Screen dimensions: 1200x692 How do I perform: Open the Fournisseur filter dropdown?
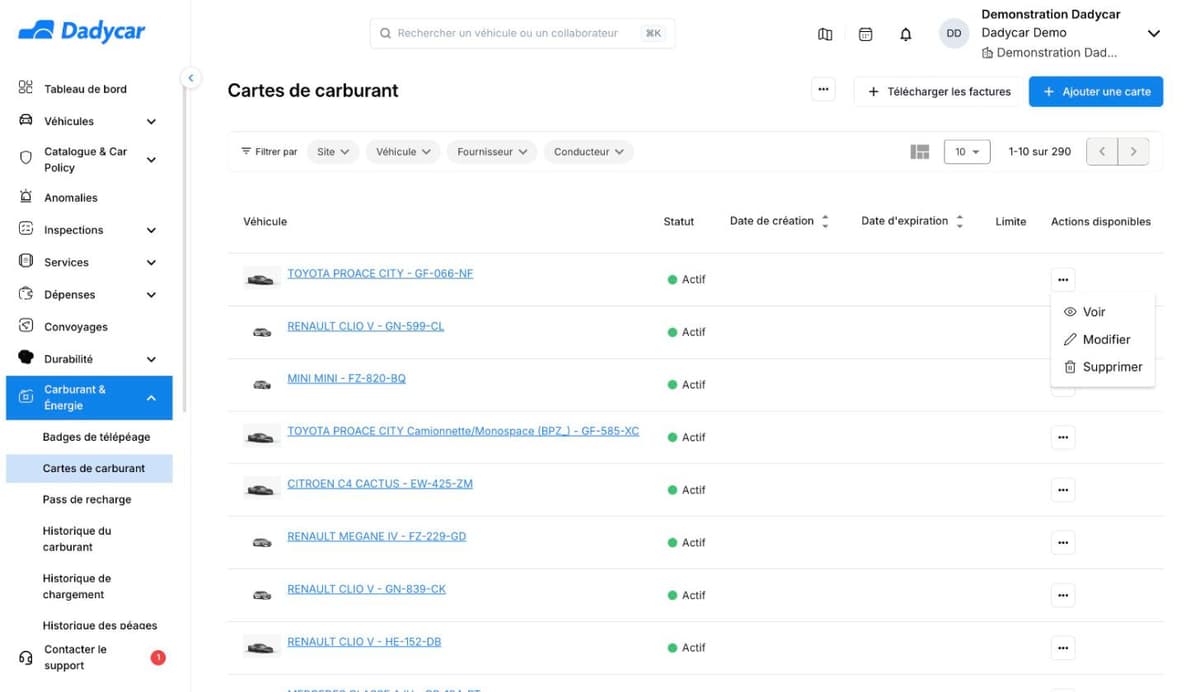[492, 152]
